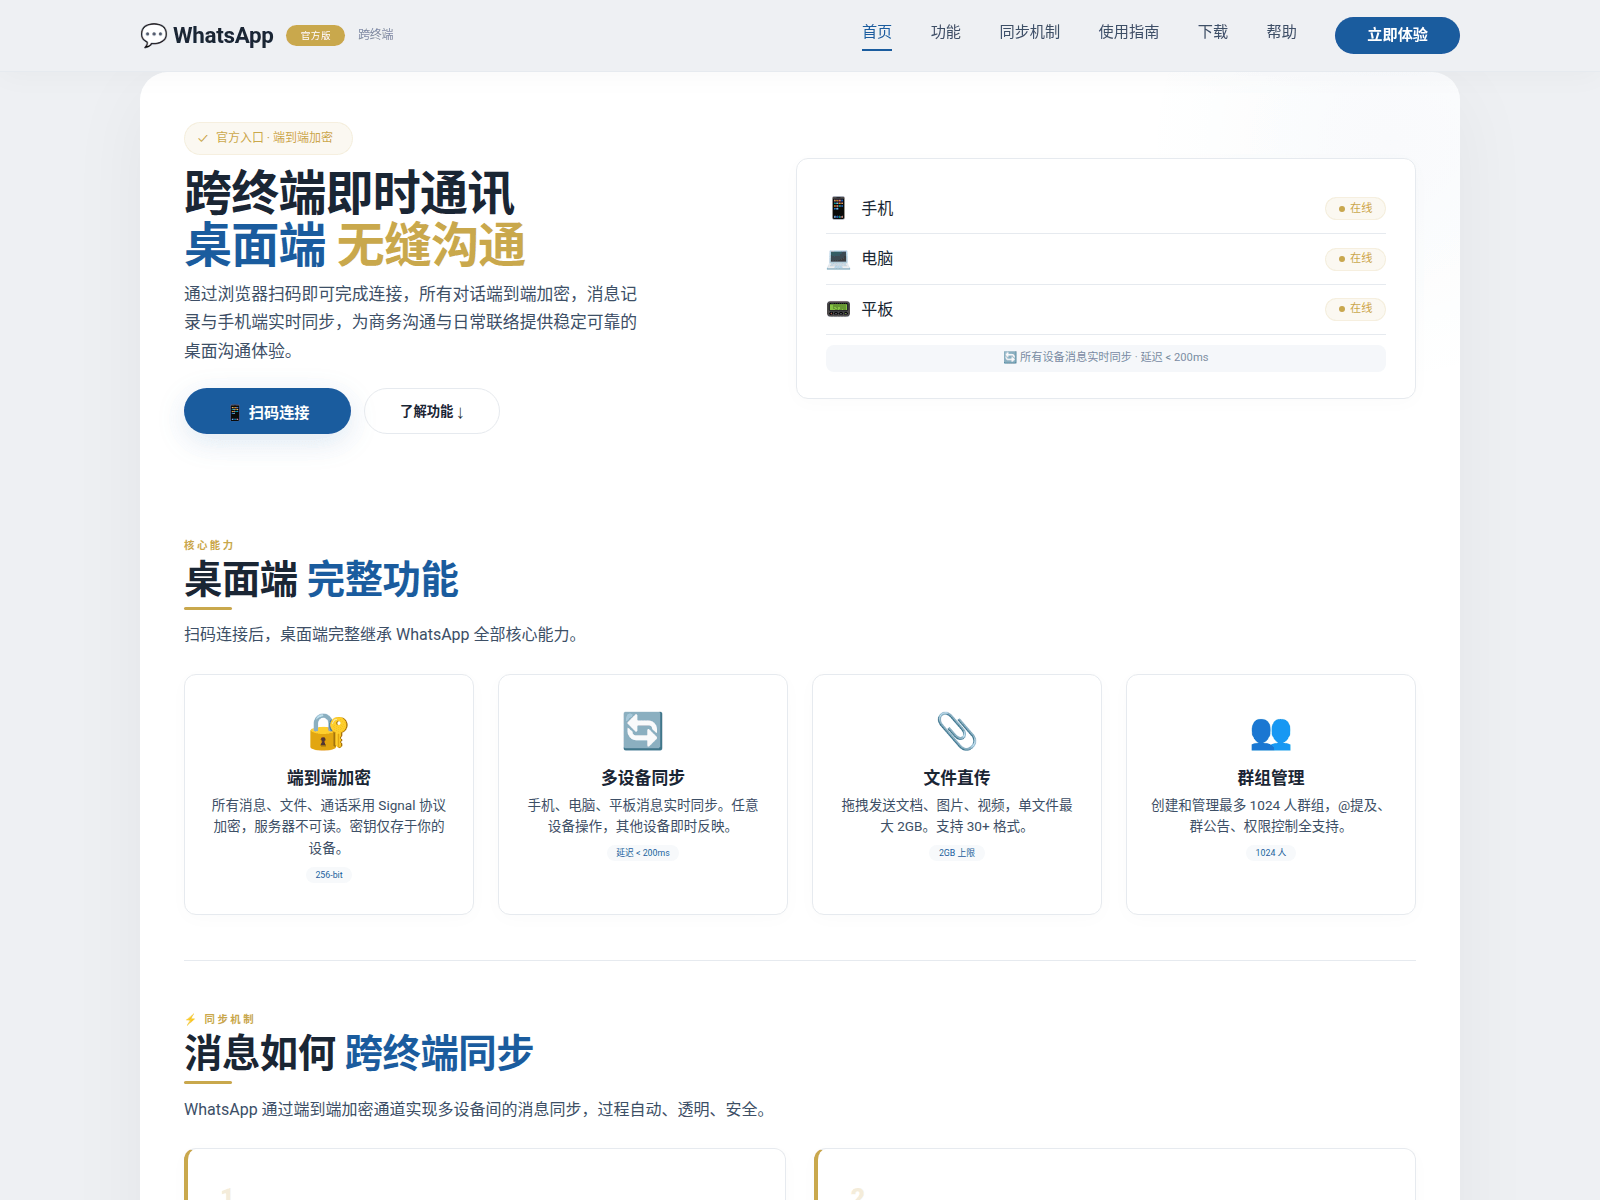The image size is (1600, 1200).
Task: Click the 在线 status badge for 平板
Action: click(1355, 308)
